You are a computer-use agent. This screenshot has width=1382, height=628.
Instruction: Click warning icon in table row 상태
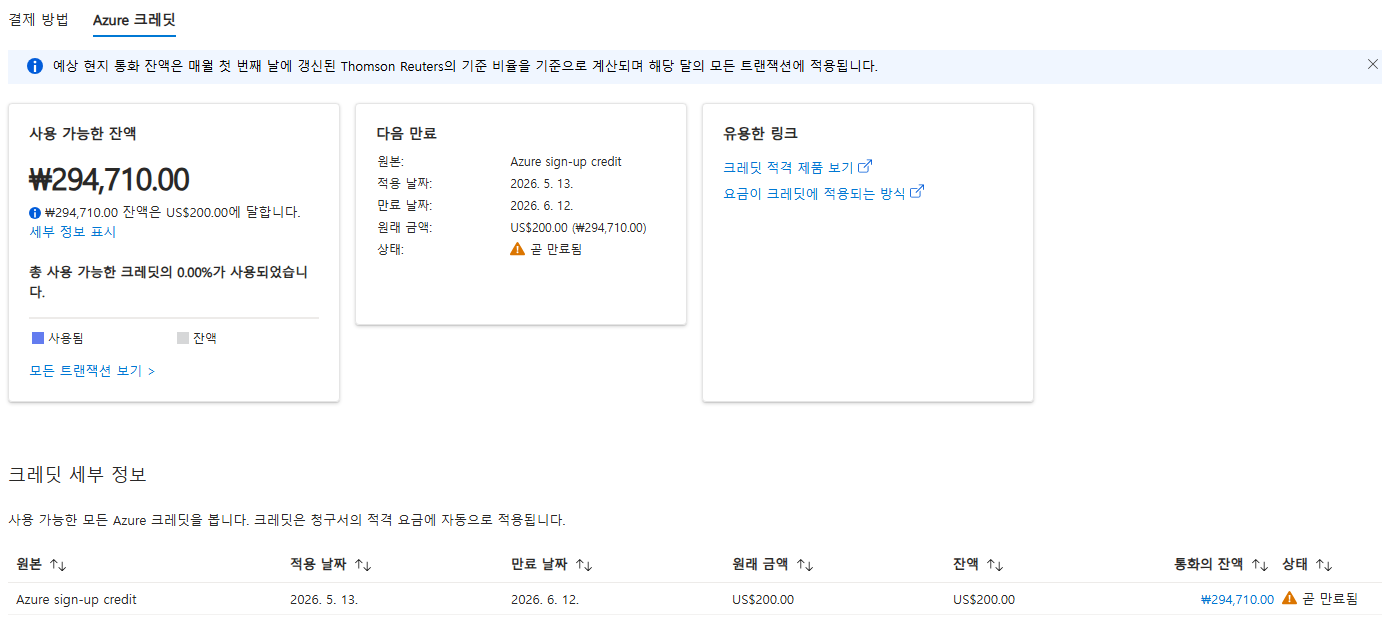(x=1289, y=598)
